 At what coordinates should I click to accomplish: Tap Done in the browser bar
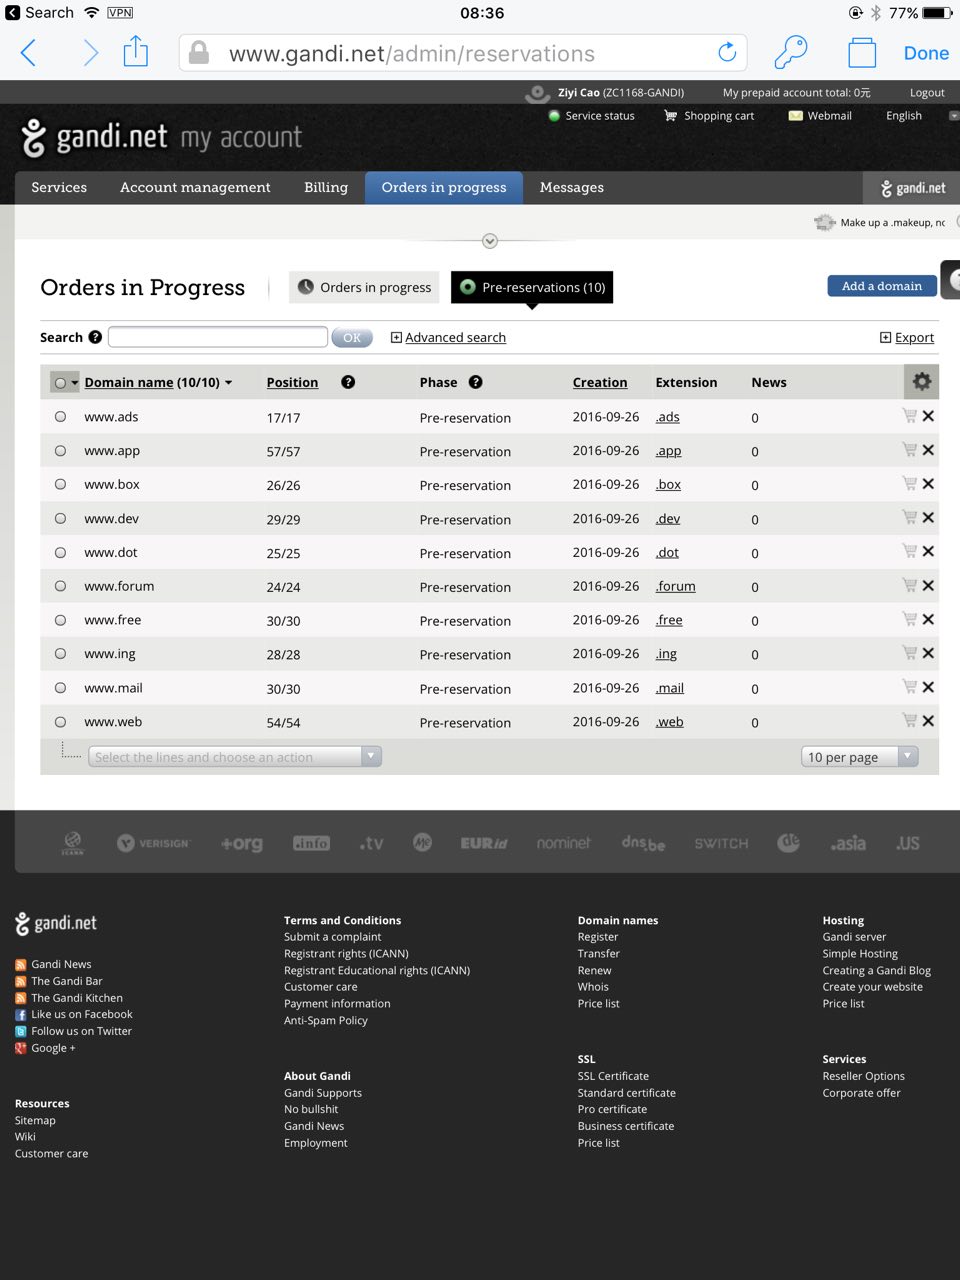[x=926, y=53]
